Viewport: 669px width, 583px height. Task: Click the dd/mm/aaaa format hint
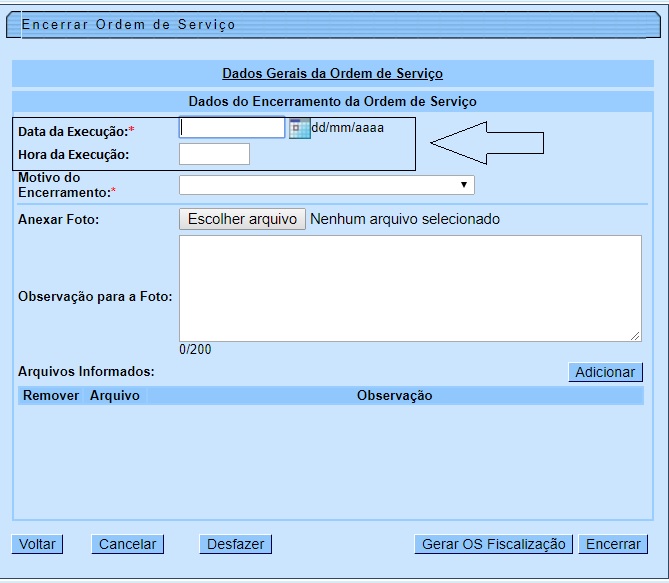pyautogui.click(x=348, y=128)
